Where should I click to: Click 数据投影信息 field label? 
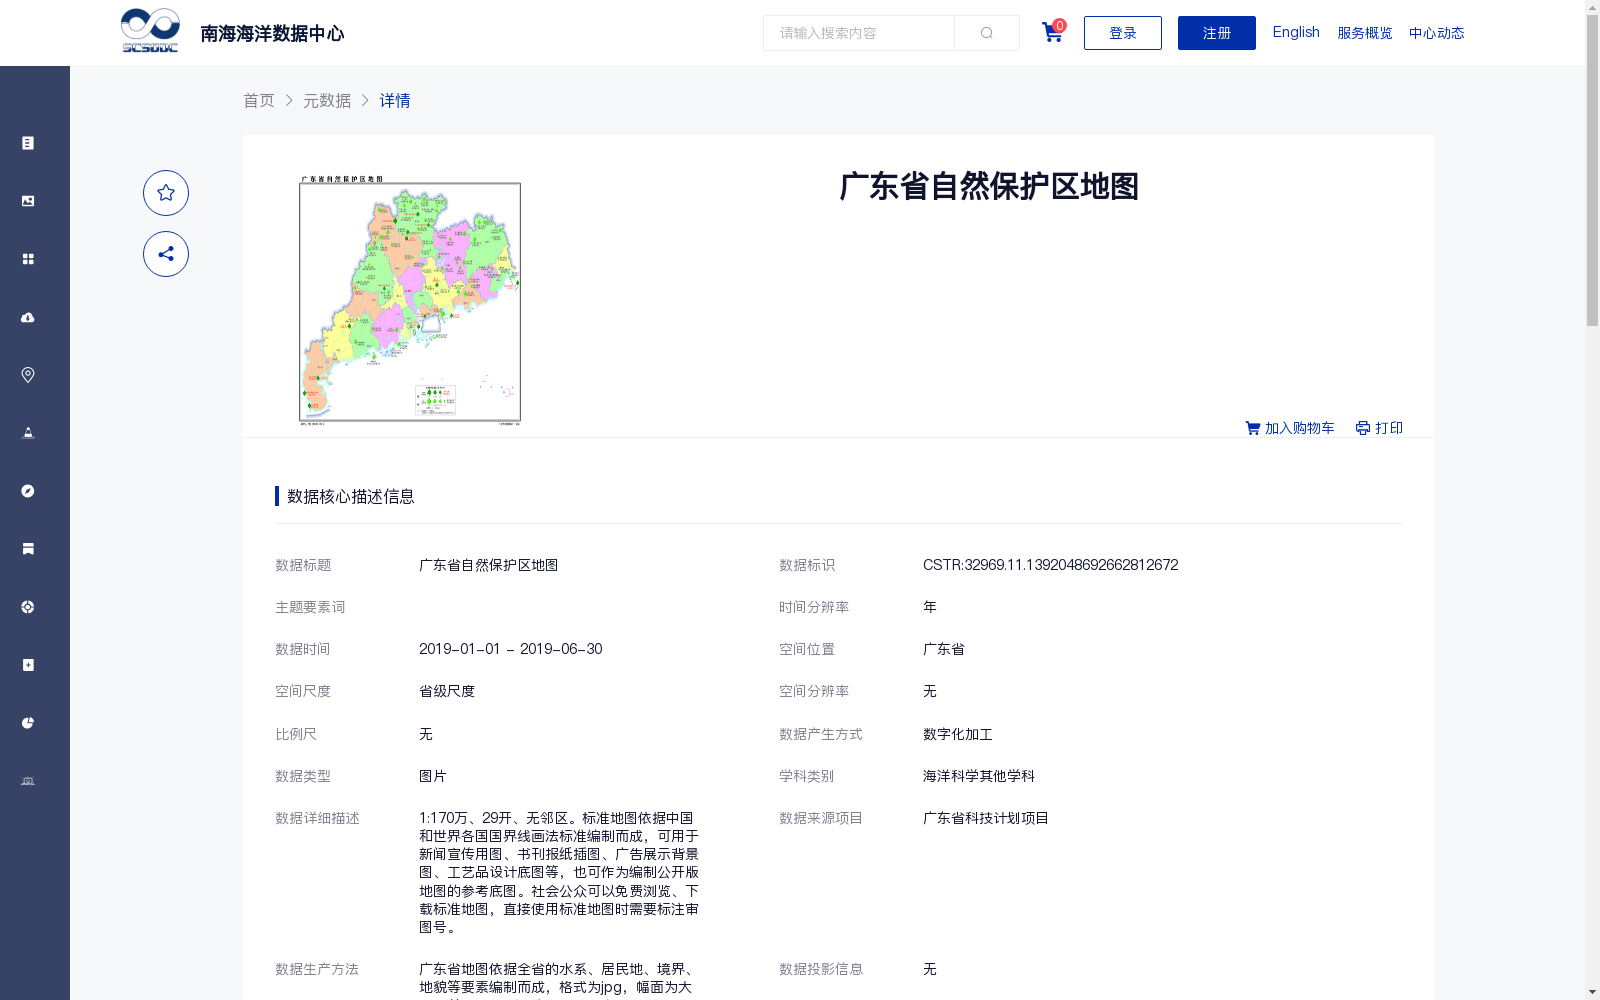point(821,969)
